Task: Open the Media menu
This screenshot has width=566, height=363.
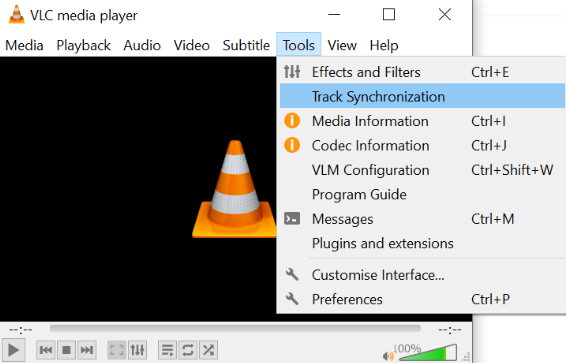Action: pos(24,45)
